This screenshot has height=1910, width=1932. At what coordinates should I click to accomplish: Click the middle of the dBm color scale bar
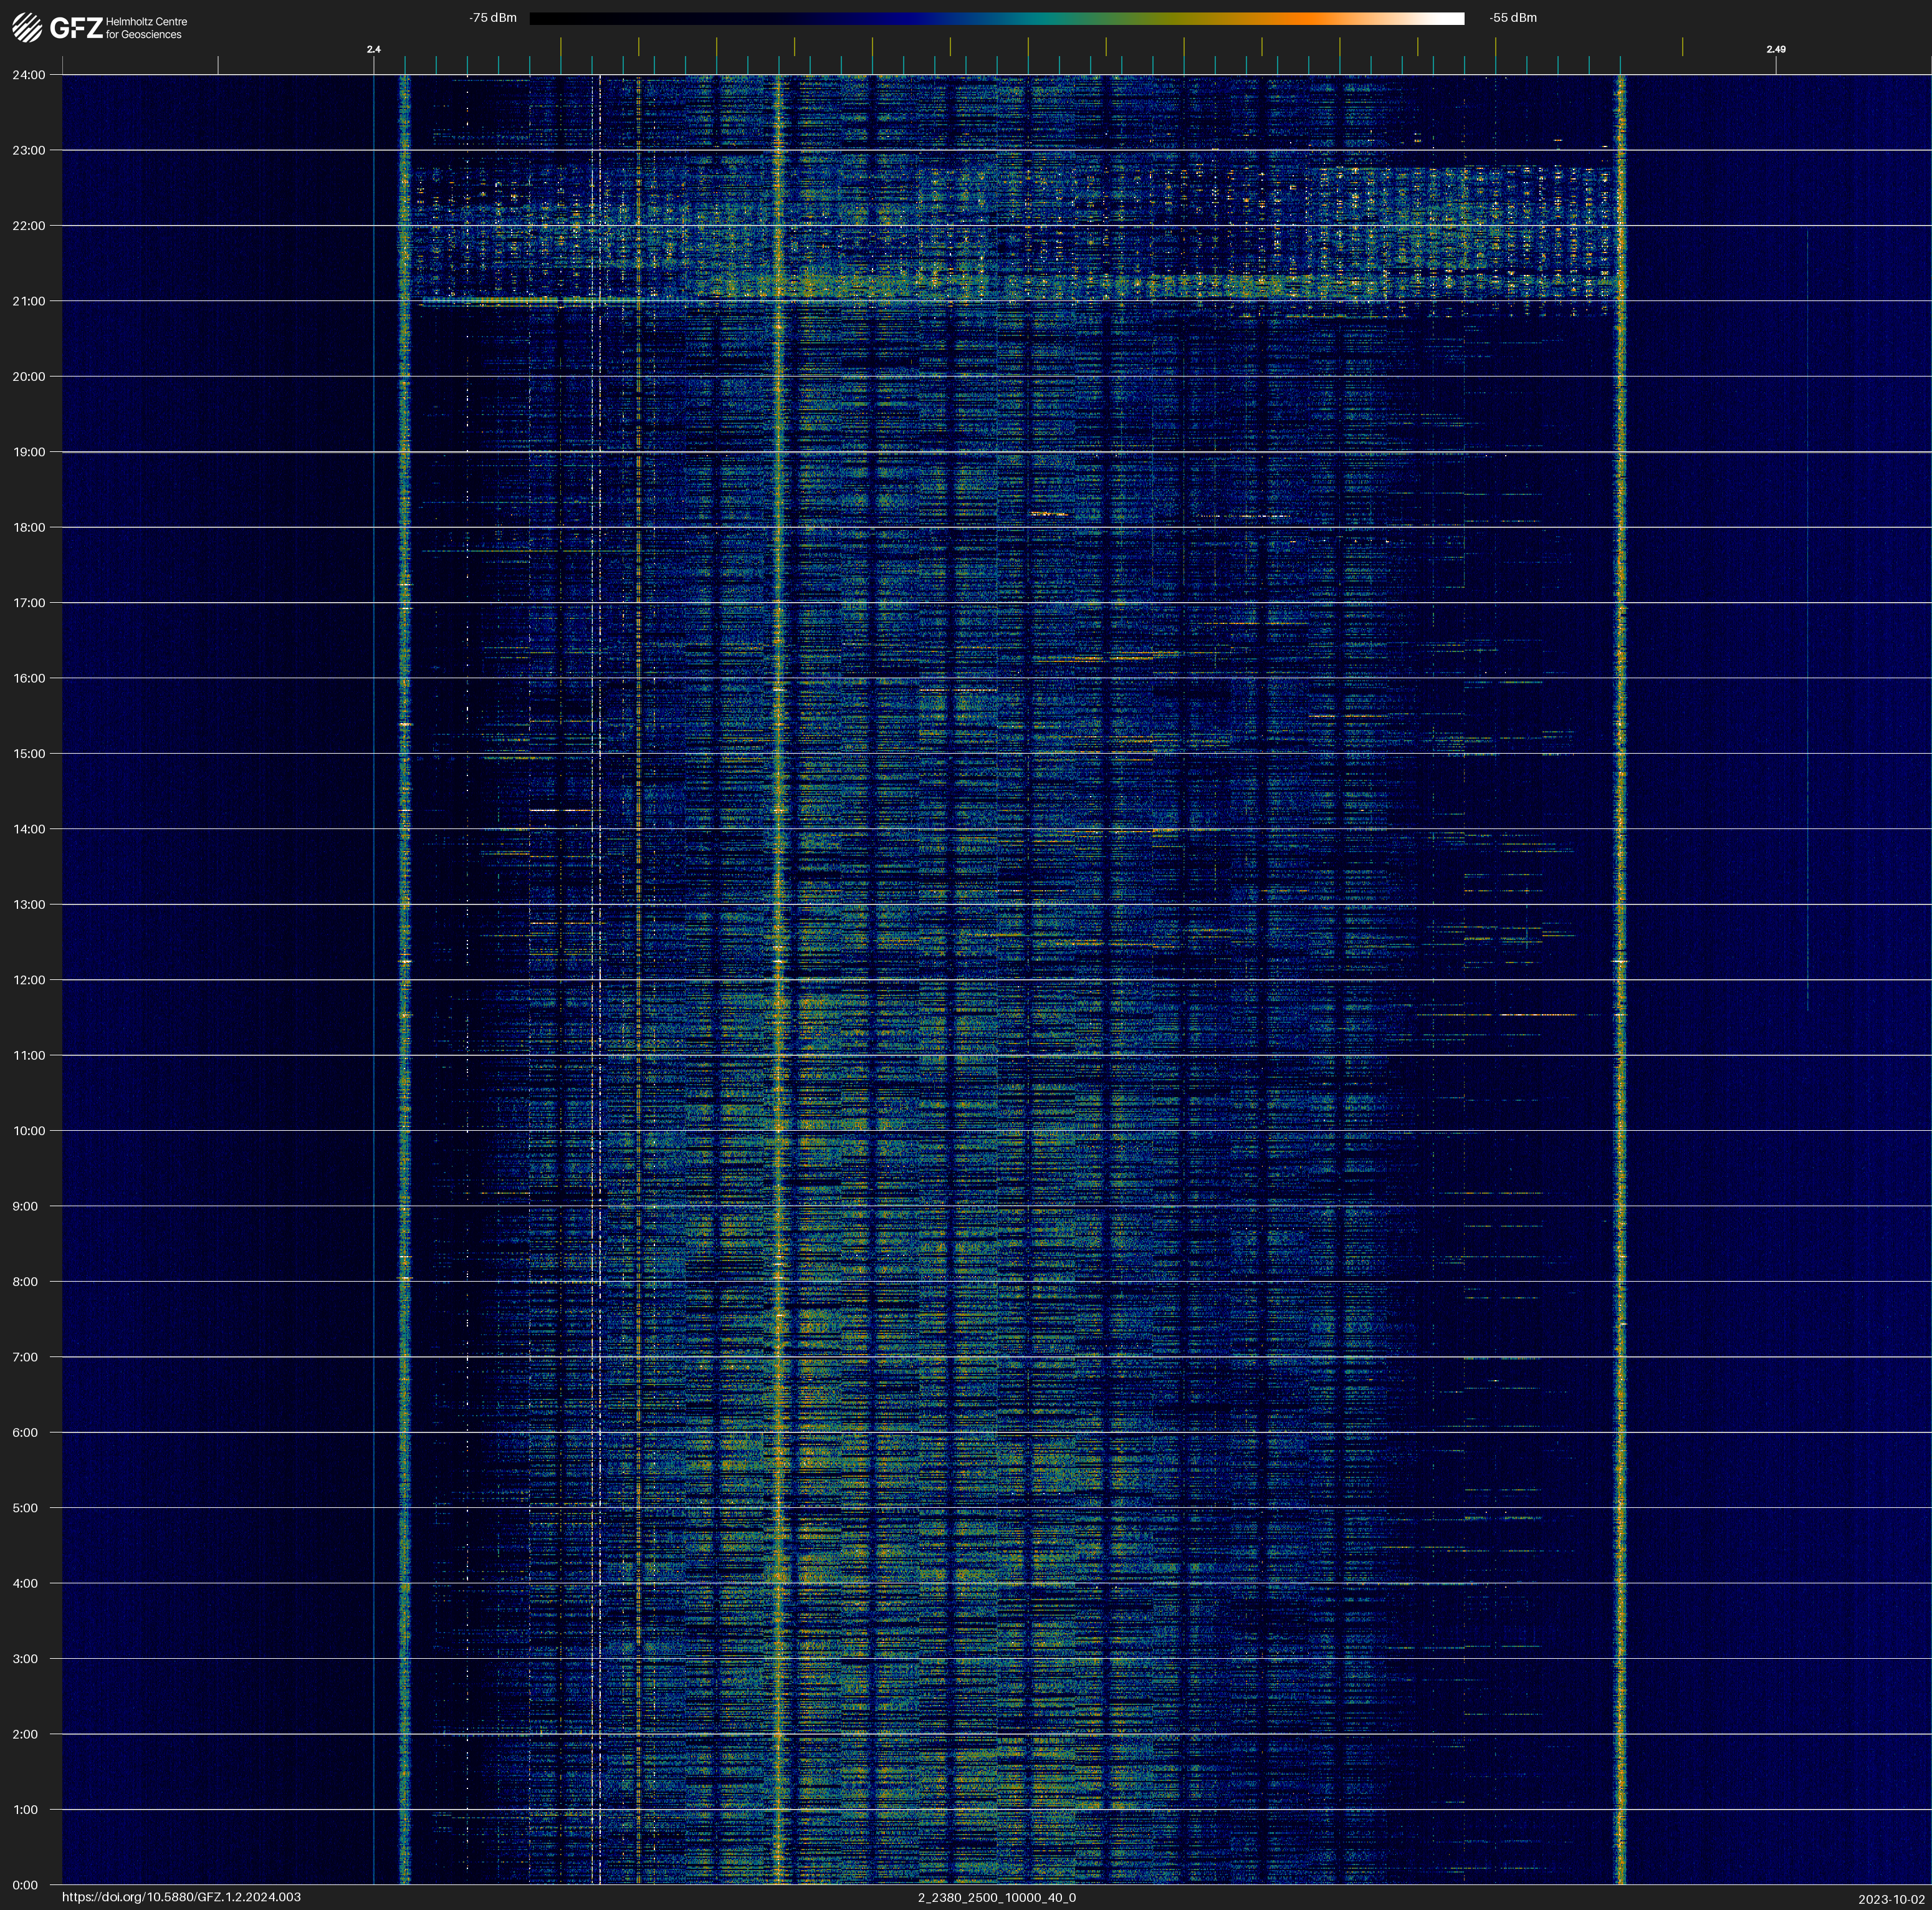coord(996,18)
